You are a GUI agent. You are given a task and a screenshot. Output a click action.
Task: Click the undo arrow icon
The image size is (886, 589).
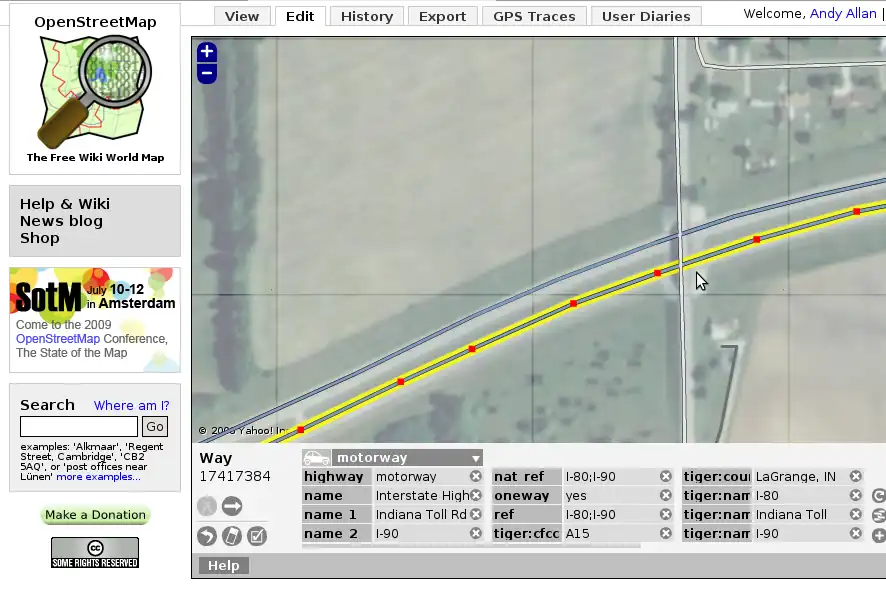pyautogui.click(x=207, y=536)
